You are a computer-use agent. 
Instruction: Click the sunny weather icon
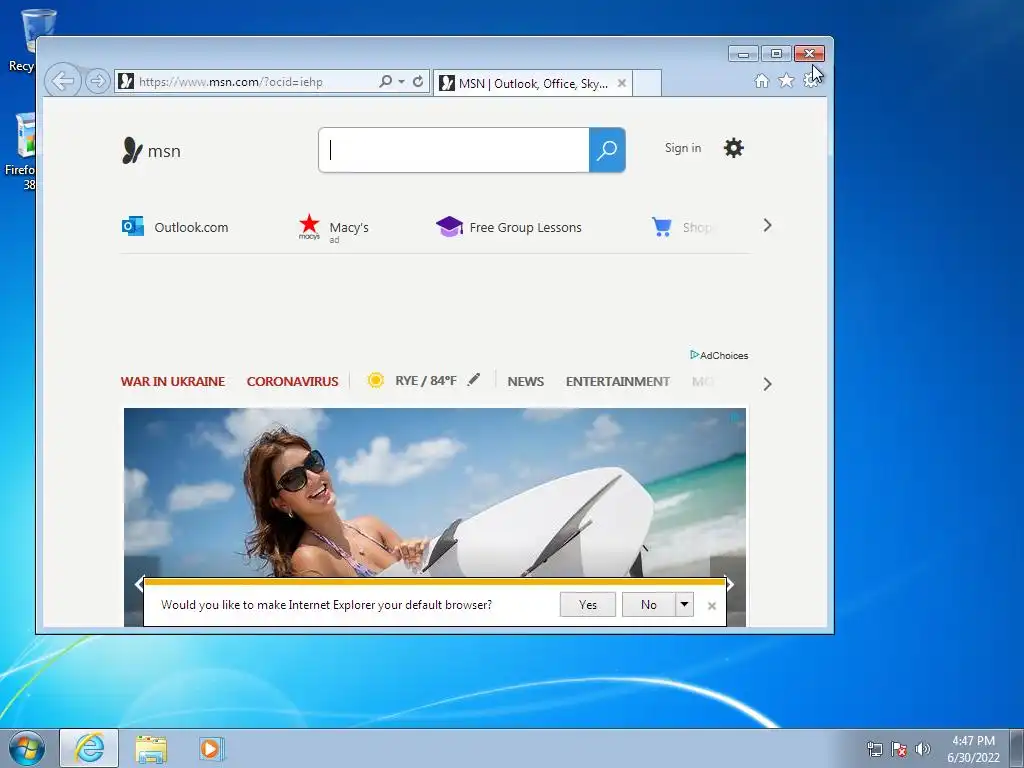point(376,380)
